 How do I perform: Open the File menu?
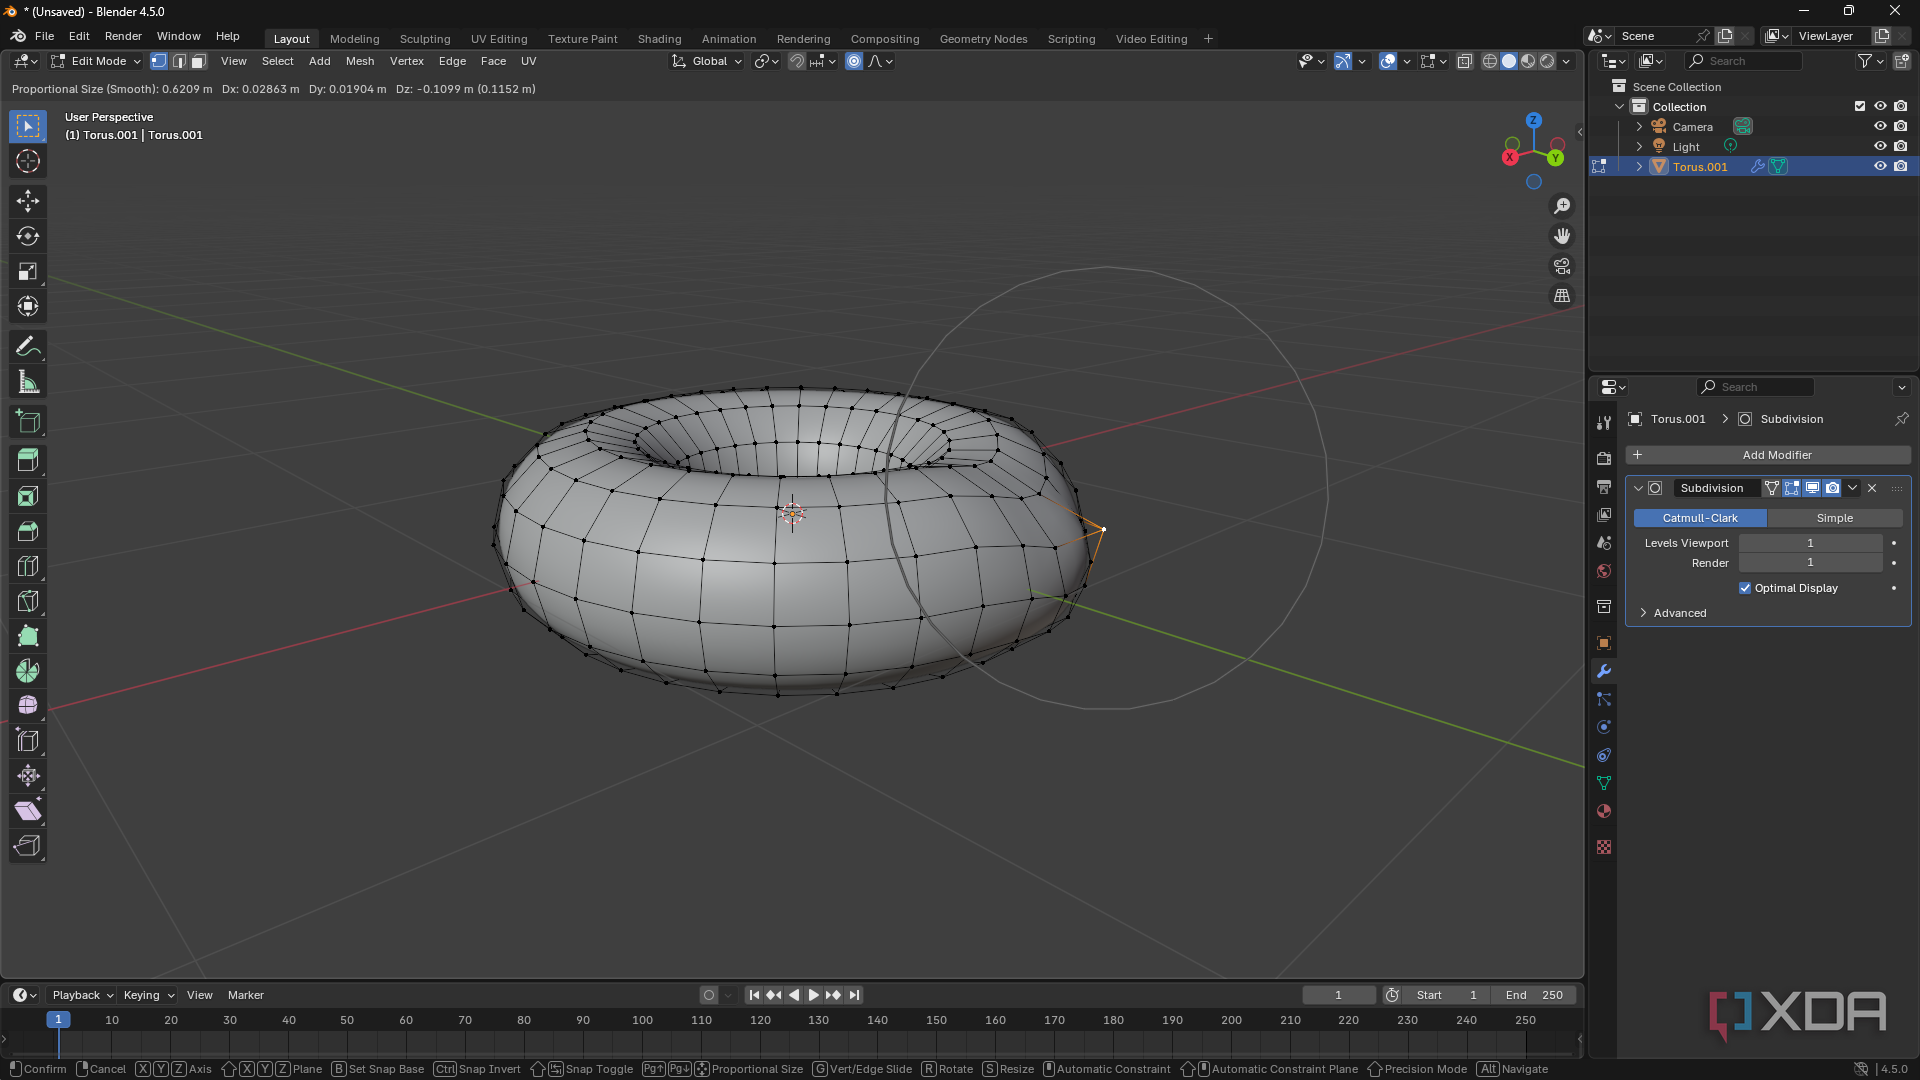(44, 36)
